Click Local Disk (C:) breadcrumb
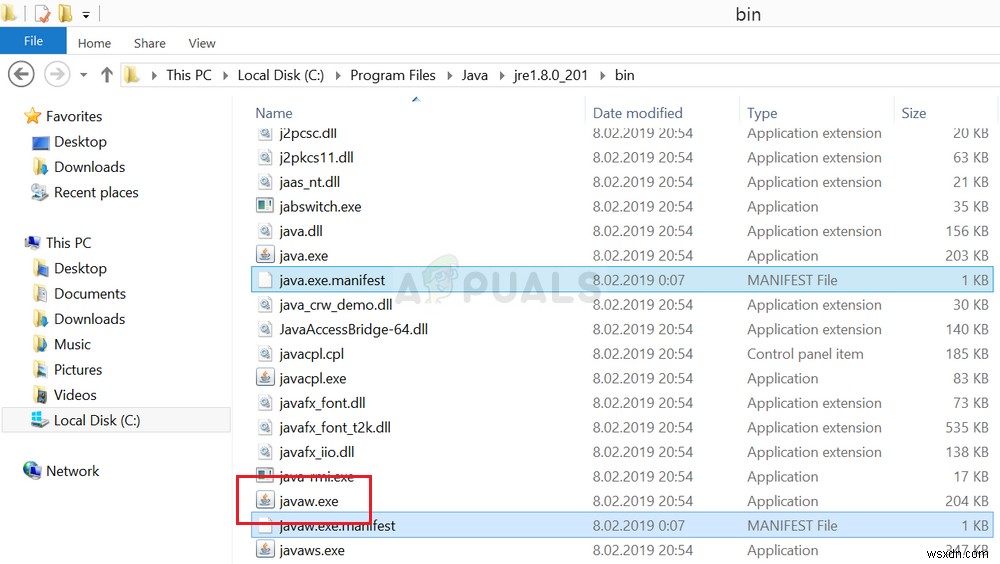The height and width of the screenshot is (564, 1000). tap(281, 75)
